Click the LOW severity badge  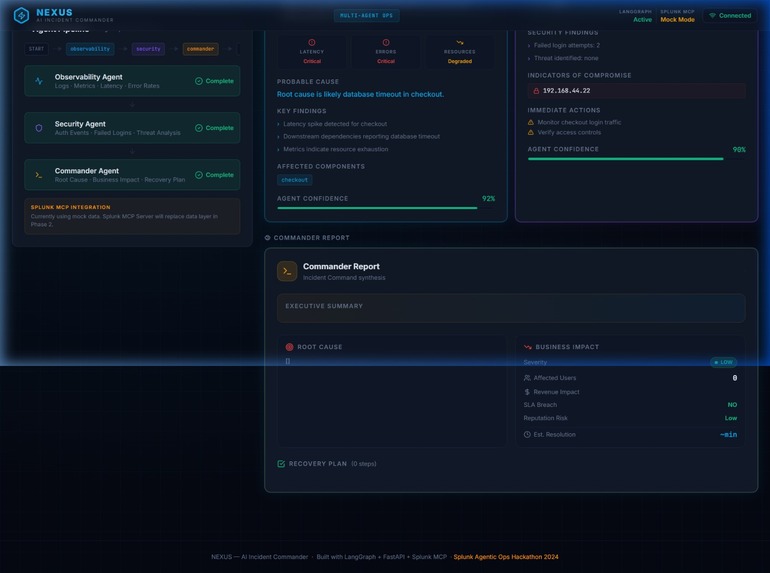click(723, 362)
